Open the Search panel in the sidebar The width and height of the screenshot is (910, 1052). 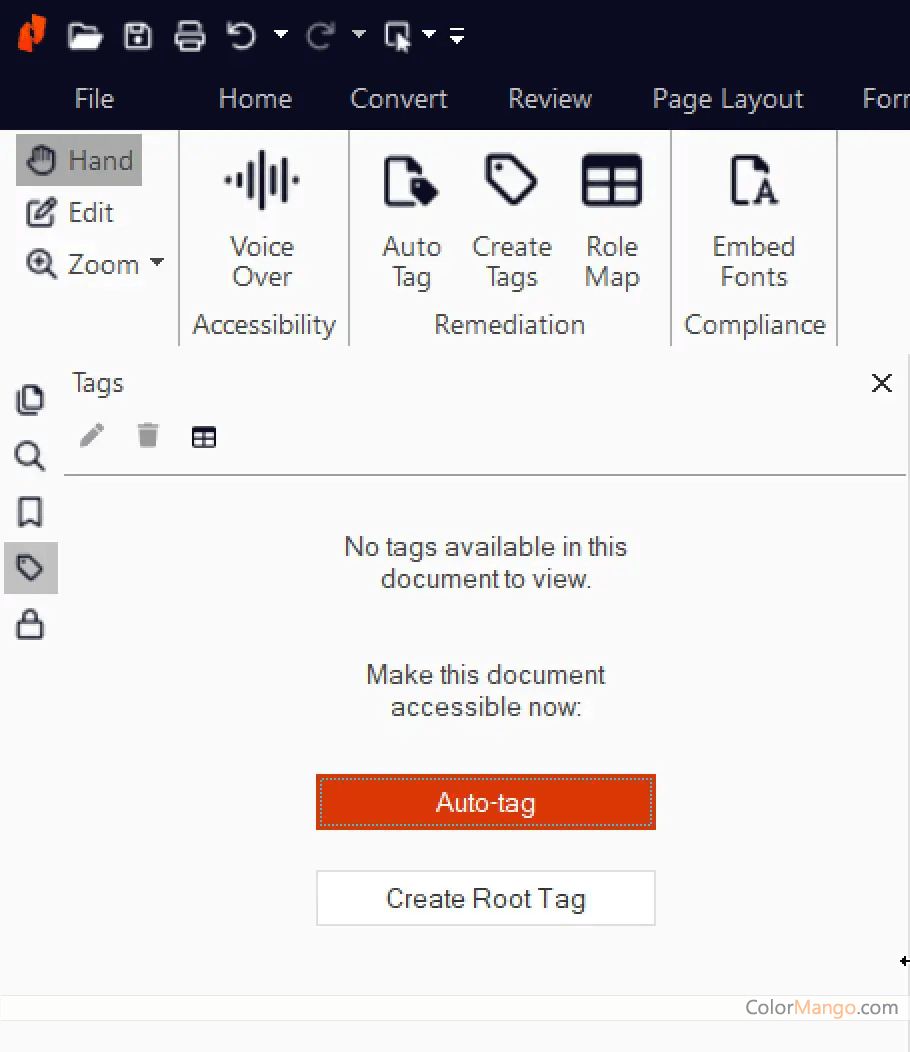click(30, 456)
